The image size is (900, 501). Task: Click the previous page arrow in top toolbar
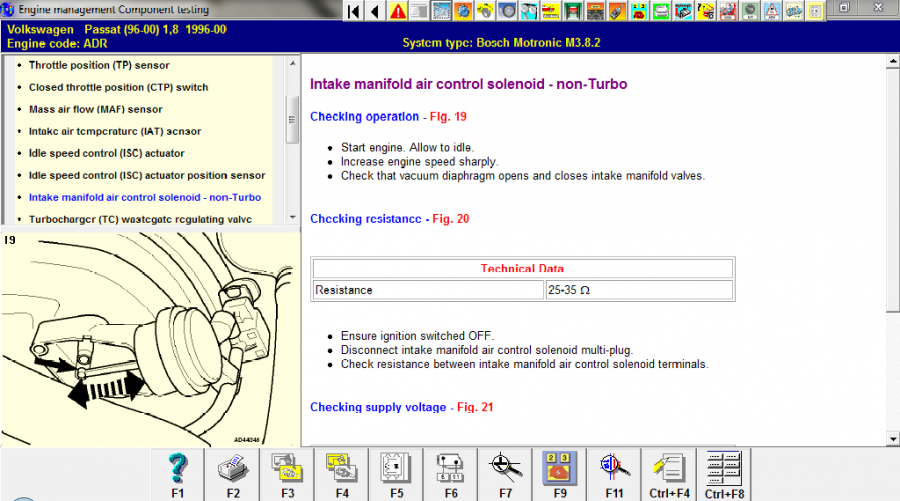(x=375, y=11)
